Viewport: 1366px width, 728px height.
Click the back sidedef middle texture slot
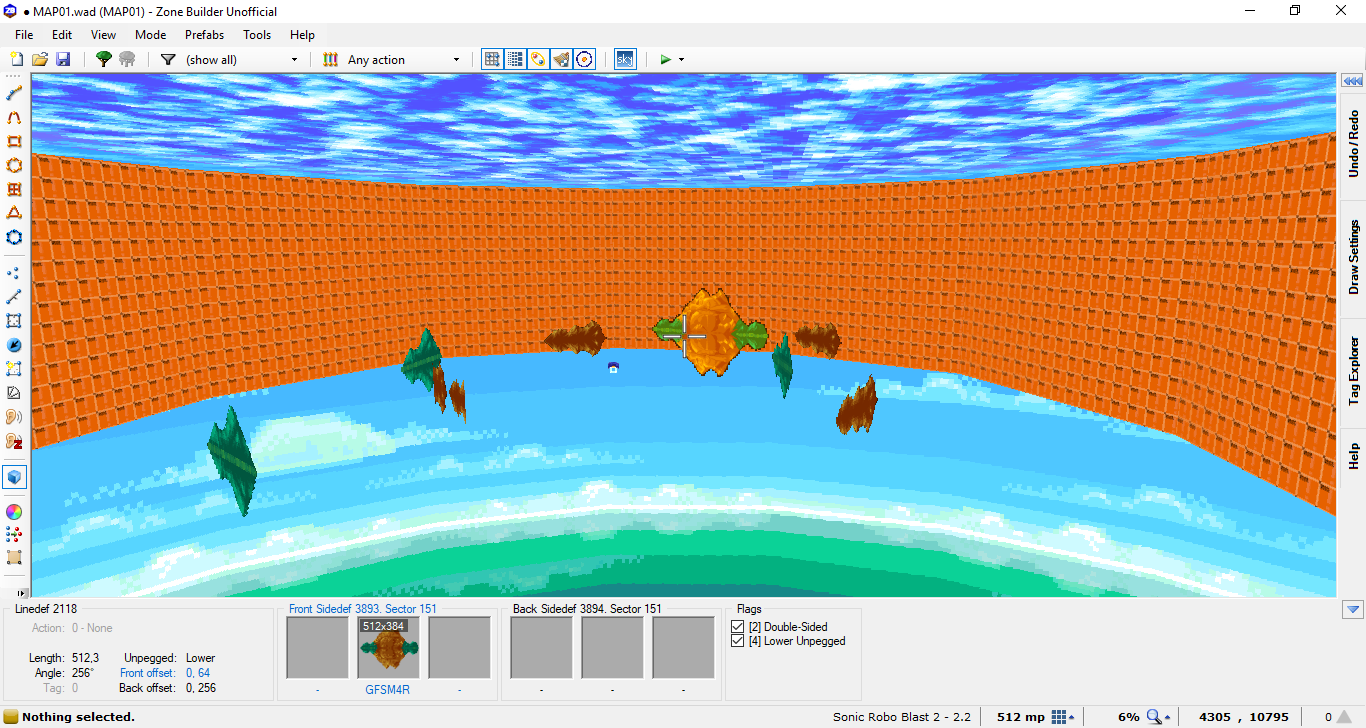[612, 648]
